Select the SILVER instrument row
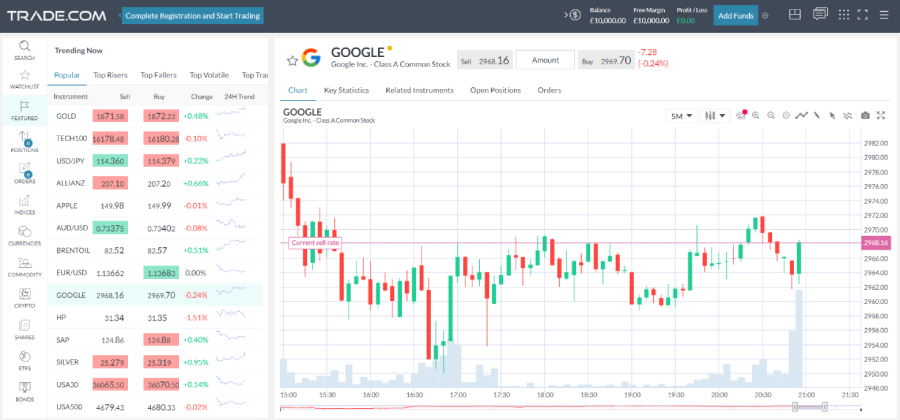This screenshot has width=900, height=420. coord(155,362)
